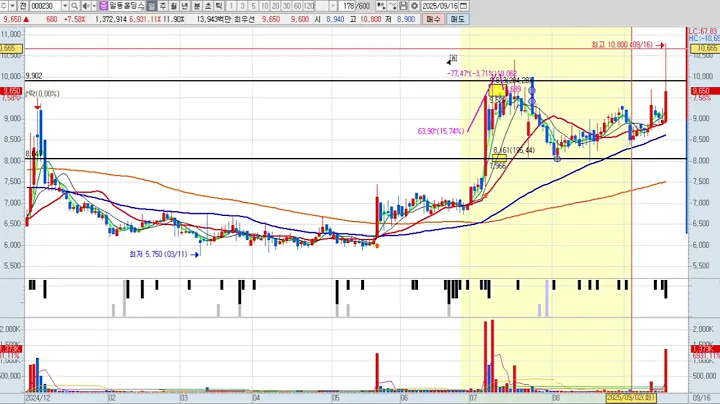Click the 매수 buy button
The width and height of the screenshot is (720, 404).
[x=433, y=19]
